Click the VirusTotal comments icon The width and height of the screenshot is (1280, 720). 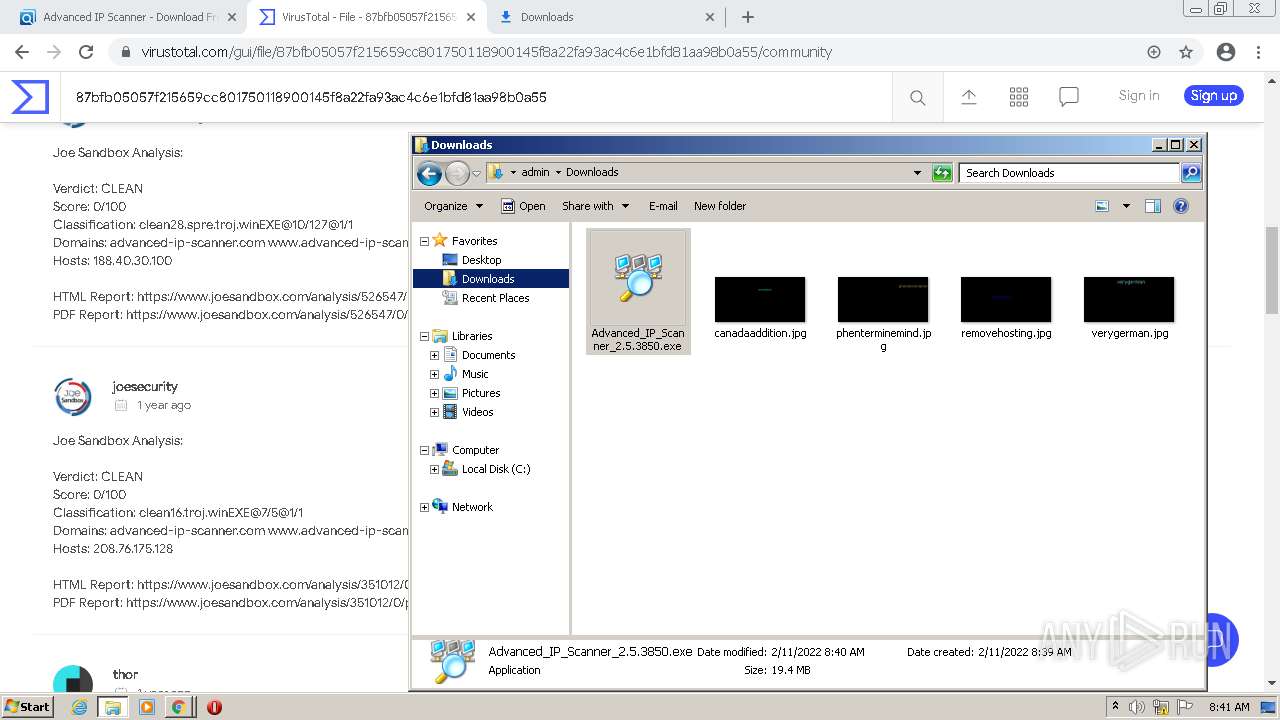click(1069, 97)
